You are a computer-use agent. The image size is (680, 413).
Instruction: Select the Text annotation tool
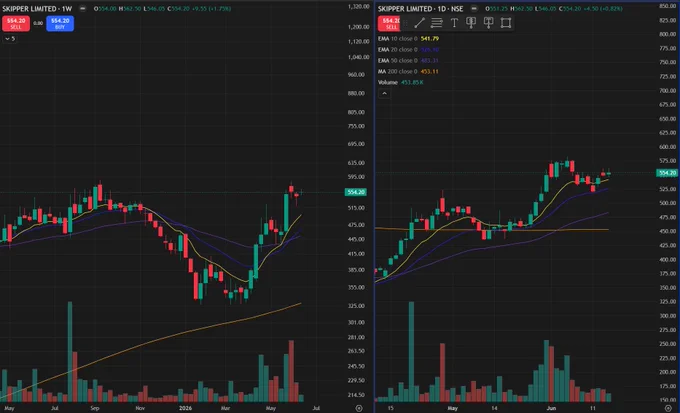click(454, 23)
